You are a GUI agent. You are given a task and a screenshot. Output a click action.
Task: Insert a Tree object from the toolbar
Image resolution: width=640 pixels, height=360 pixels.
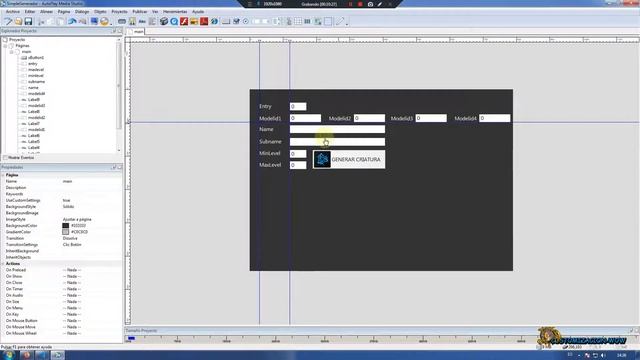click(x=289, y=21)
